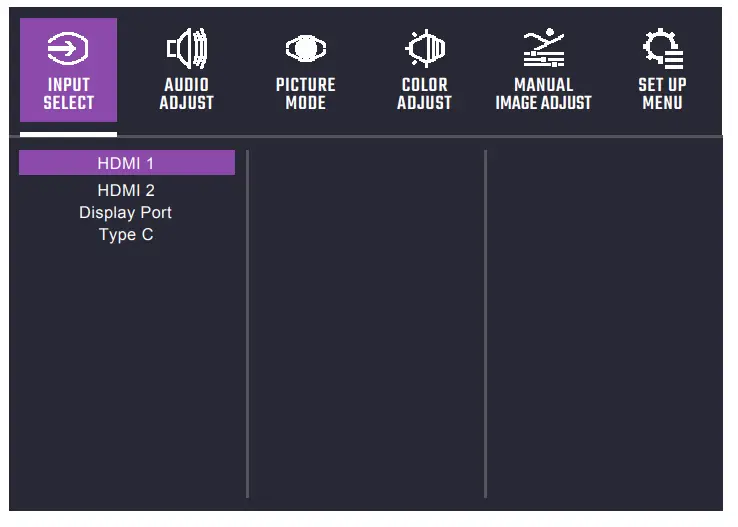This screenshot has height=527, width=738.
Task: Select Display Port input
Action: pos(126,213)
